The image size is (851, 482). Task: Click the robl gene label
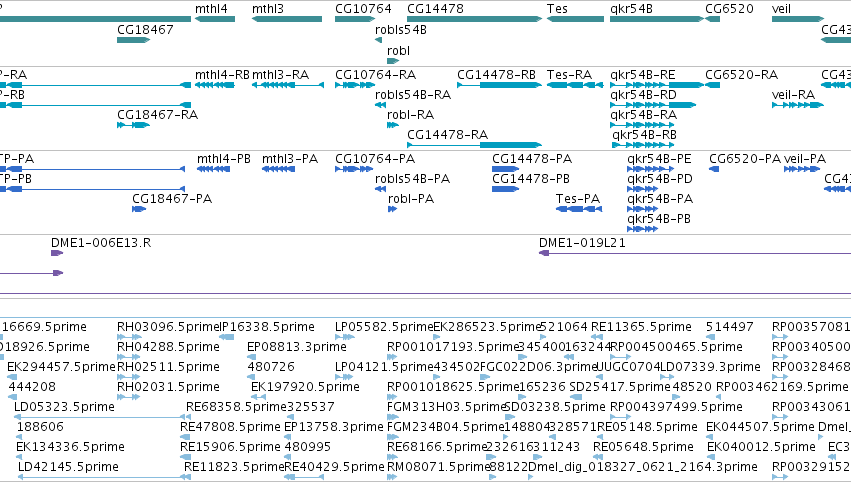point(398,50)
